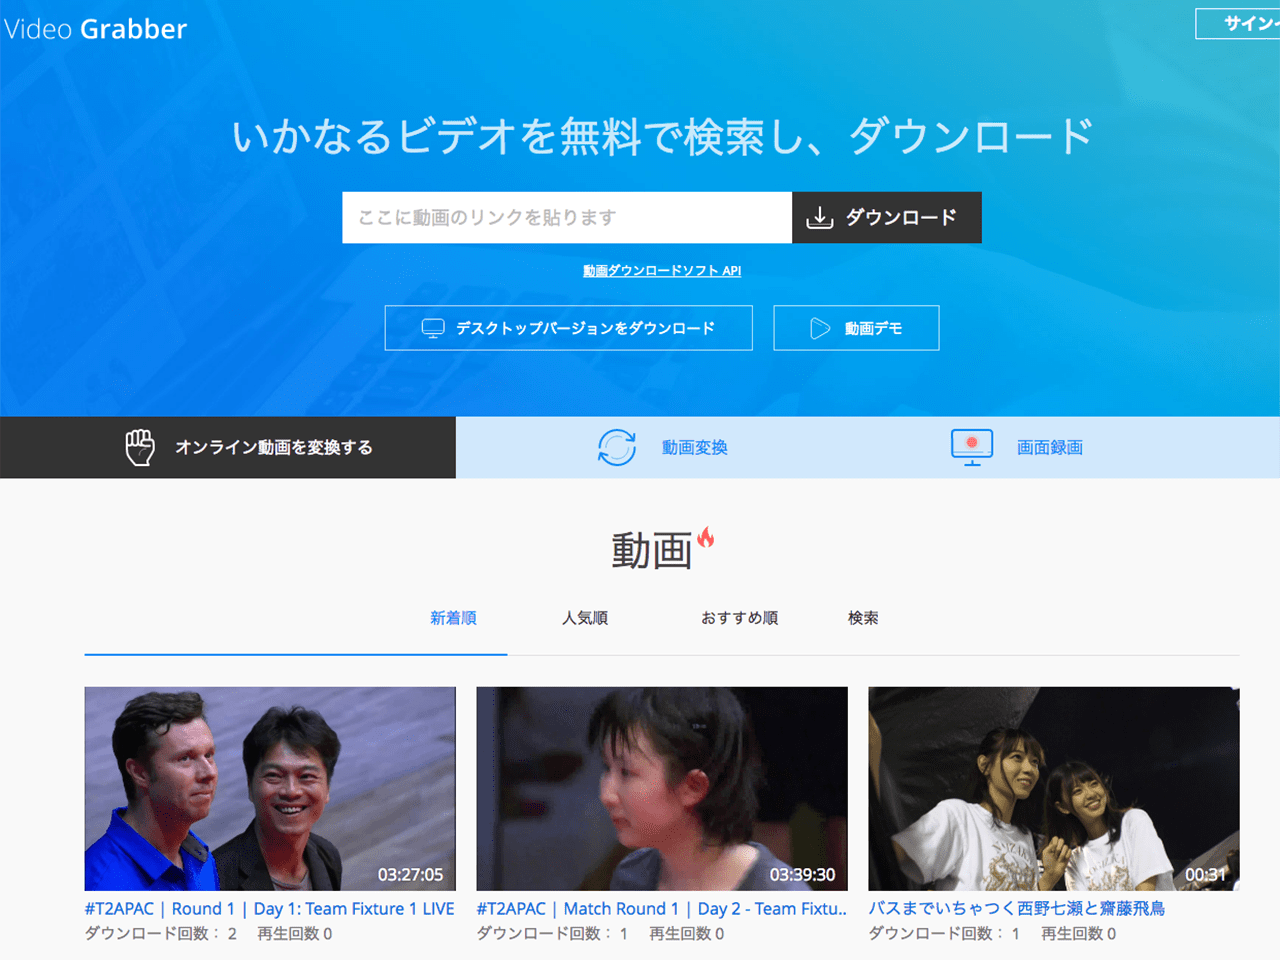
Task: Click the grabbing hand icon
Action: 140,447
